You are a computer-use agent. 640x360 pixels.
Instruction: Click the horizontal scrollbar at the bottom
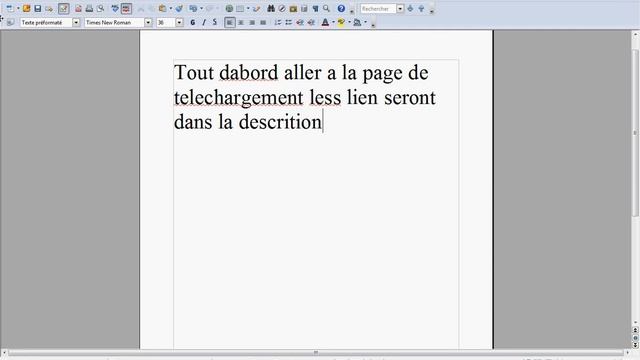pyautogui.click(x=315, y=352)
